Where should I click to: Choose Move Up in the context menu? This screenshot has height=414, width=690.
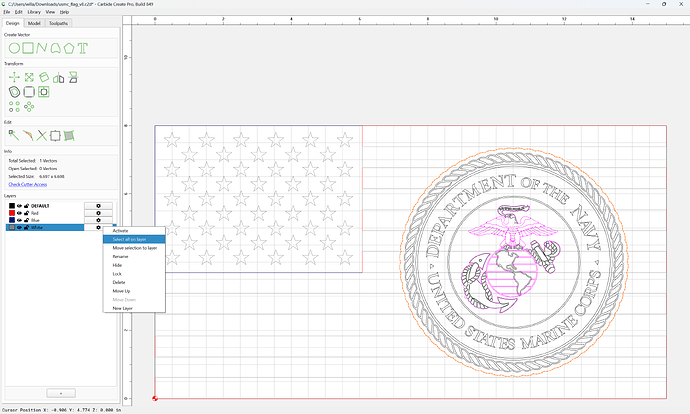pos(134,291)
